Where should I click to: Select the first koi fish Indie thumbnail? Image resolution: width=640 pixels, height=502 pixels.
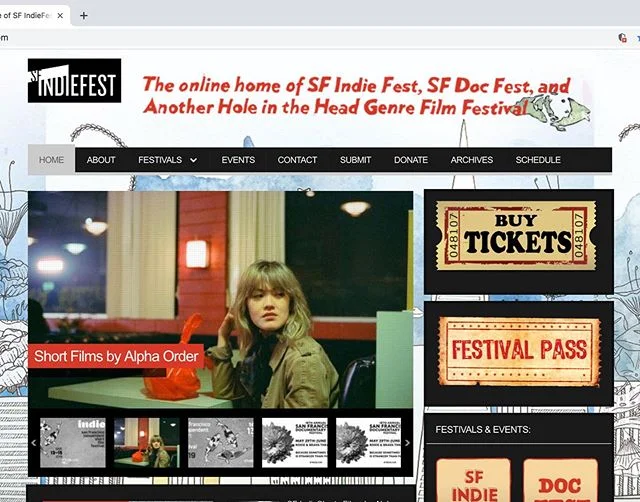pyautogui.click(x=73, y=443)
